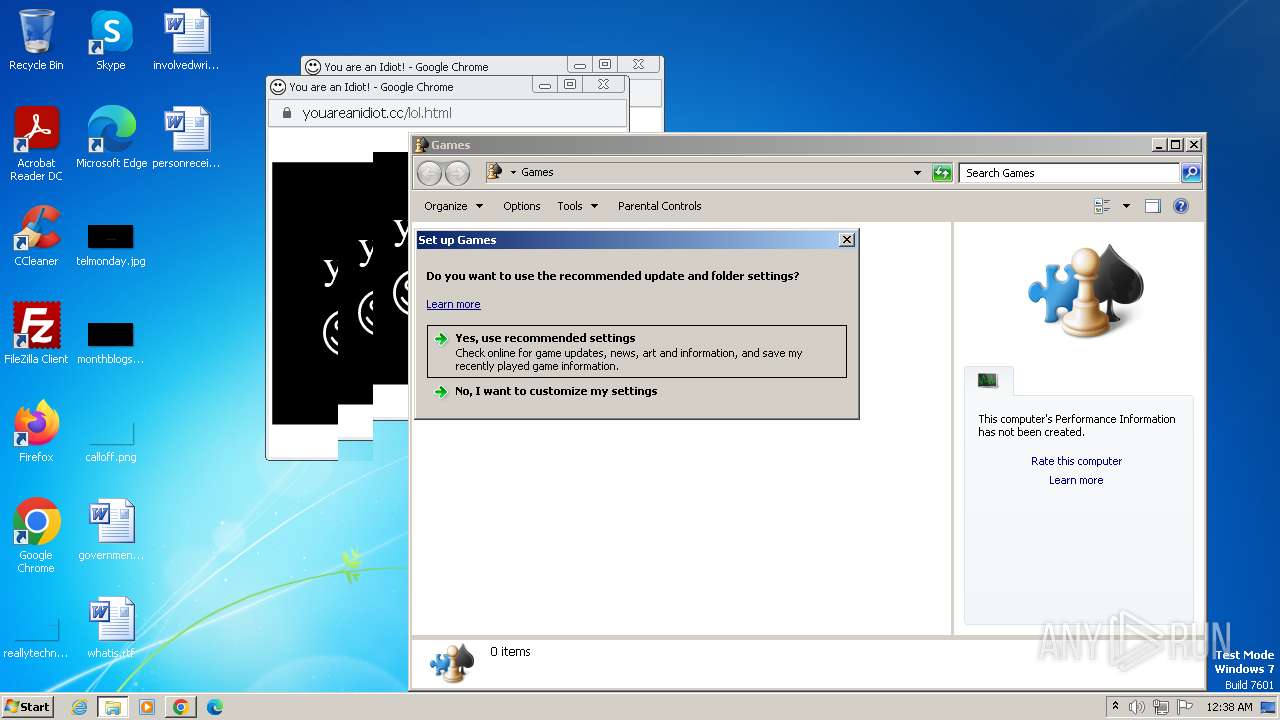Open the FileZilla Client desktop shortcut
The width and height of the screenshot is (1280, 720).
36,334
